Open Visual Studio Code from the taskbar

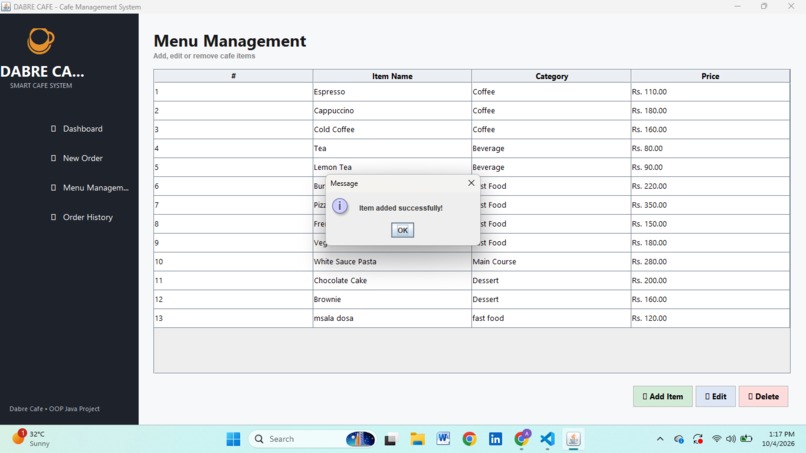(x=547, y=439)
